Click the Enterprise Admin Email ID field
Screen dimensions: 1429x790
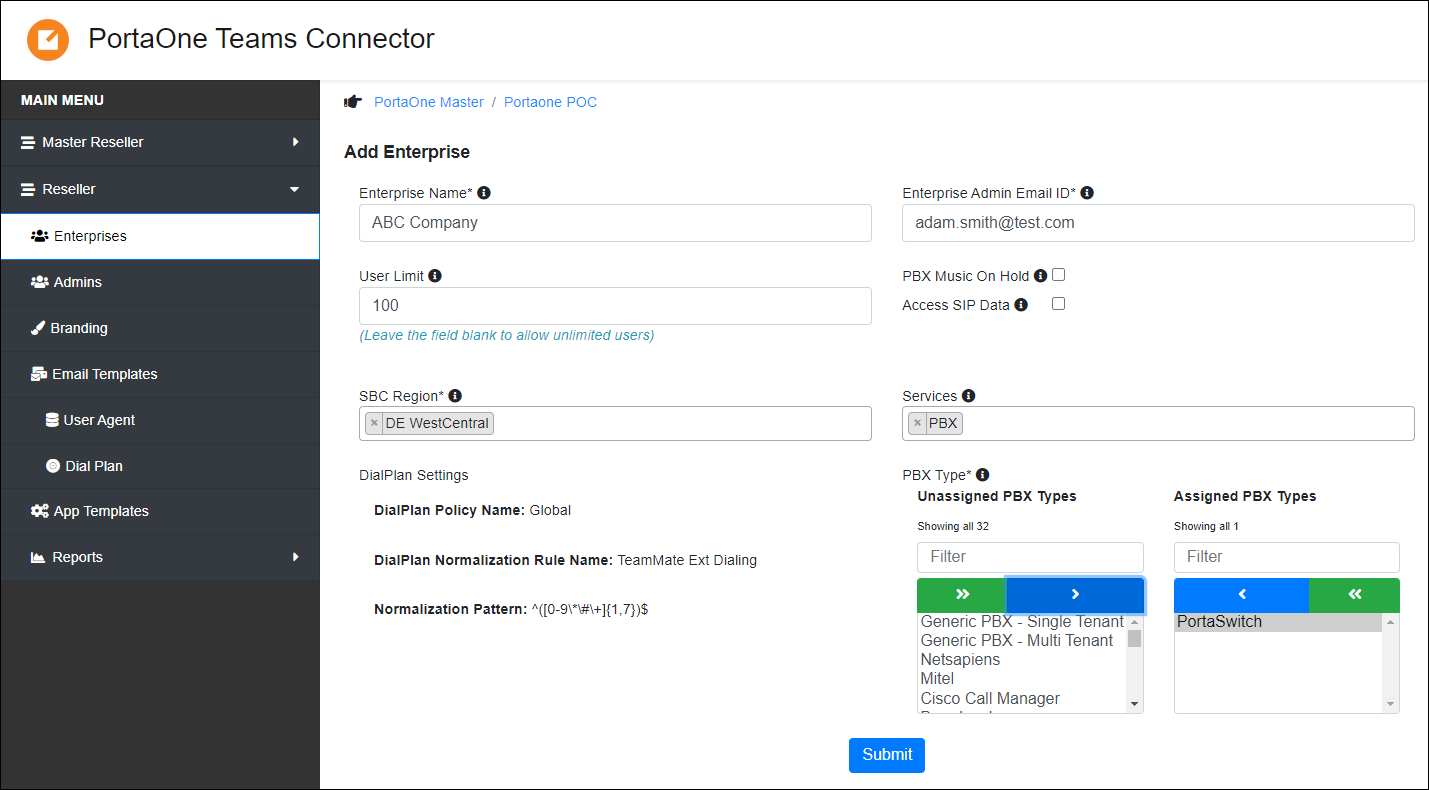pyautogui.click(x=1158, y=223)
